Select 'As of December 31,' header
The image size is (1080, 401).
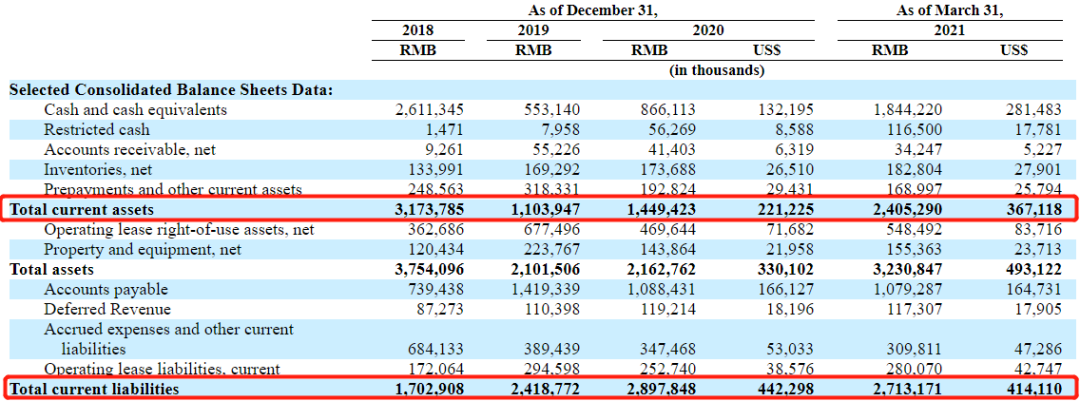click(594, 10)
